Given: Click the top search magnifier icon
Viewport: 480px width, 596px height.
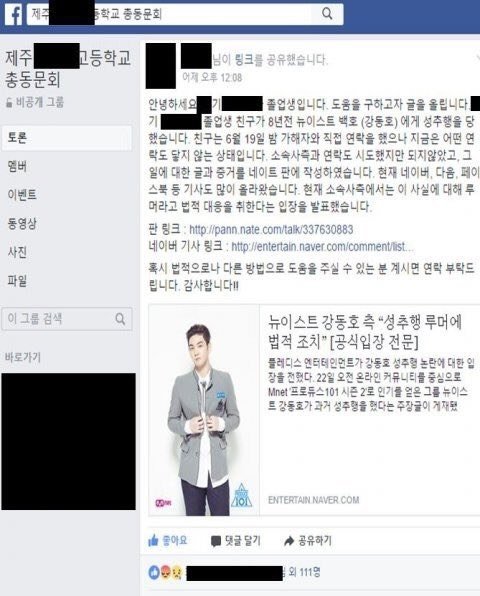Looking at the screenshot, I should click(327, 14).
